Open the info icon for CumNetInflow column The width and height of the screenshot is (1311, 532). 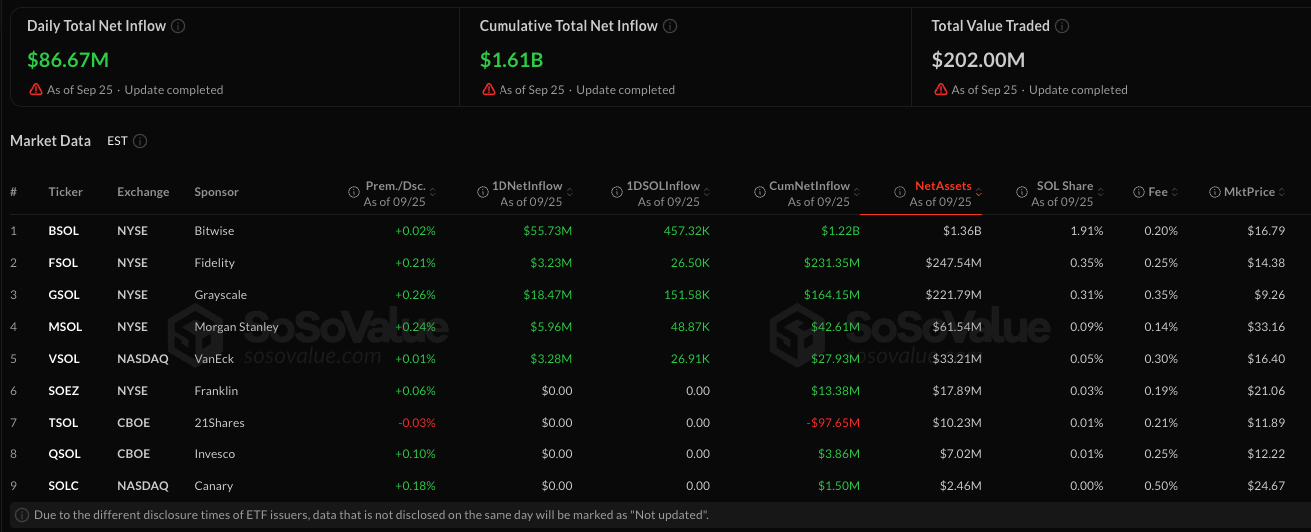coord(758,192)
